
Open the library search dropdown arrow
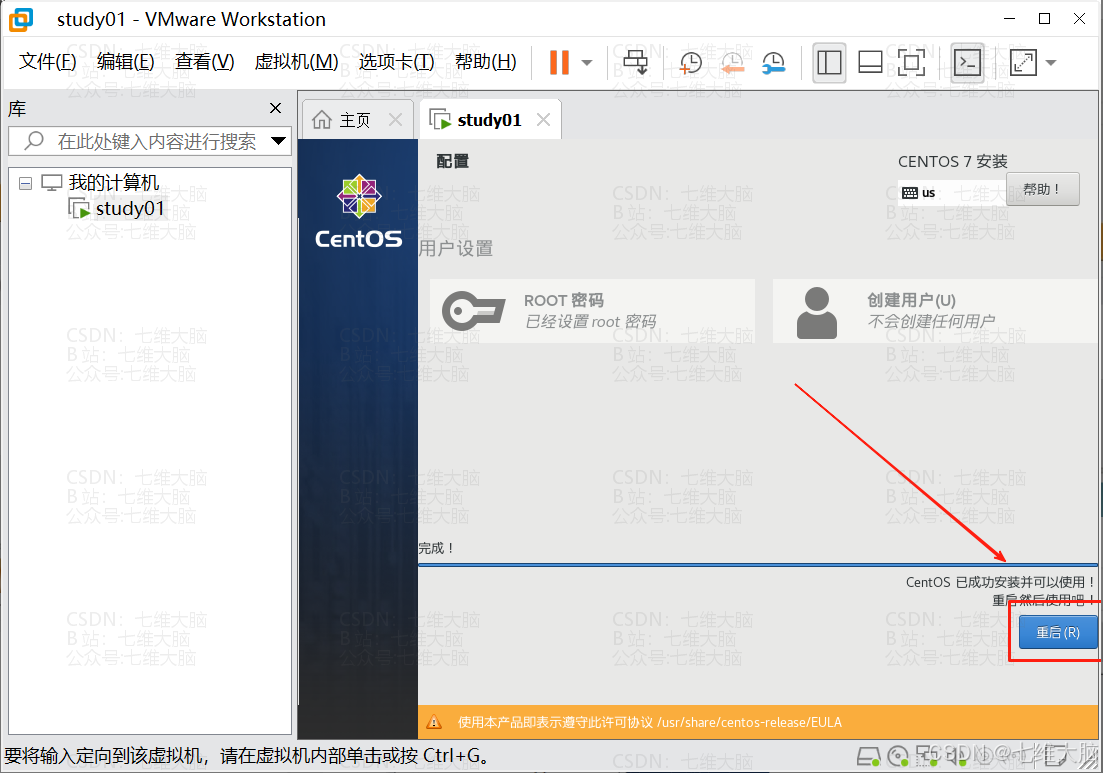279,141
